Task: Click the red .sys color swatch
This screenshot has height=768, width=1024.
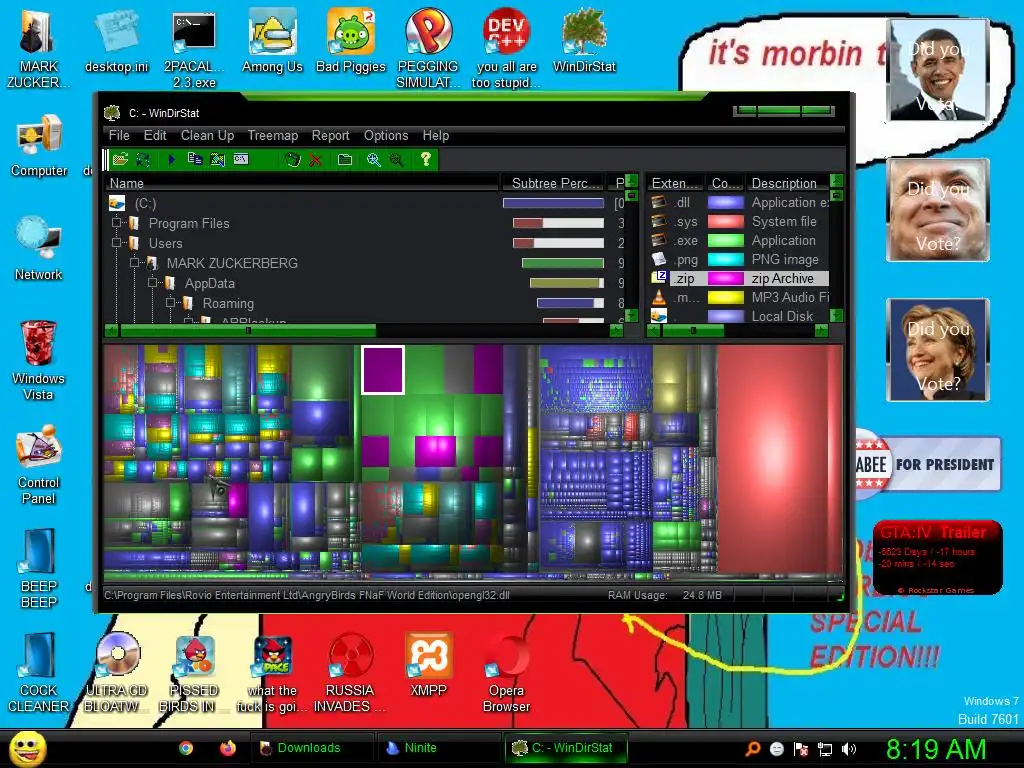Action: [726, 221]
